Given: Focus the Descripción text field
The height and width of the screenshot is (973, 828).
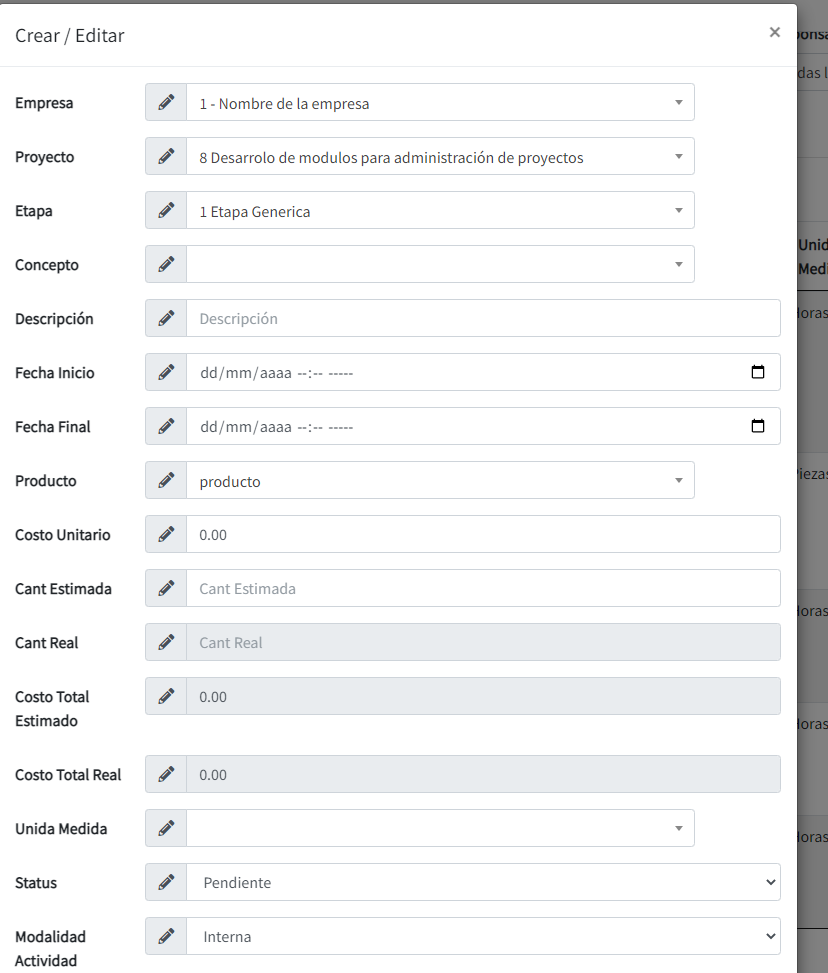Looking at the screenshot, I should coord(483,318).
